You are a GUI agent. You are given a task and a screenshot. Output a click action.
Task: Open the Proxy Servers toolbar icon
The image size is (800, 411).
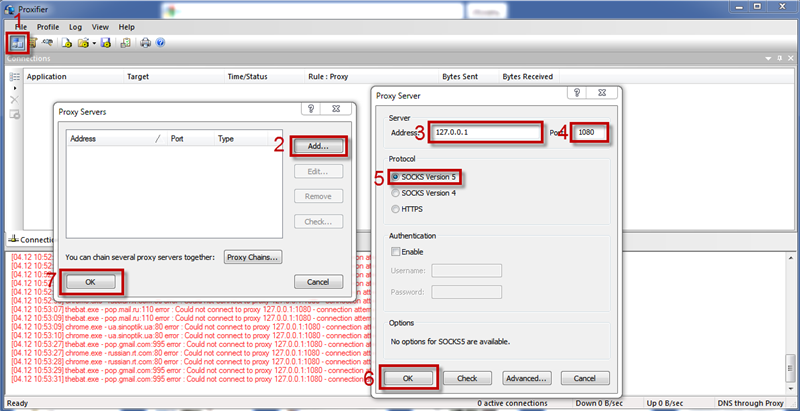(x=17, y=43)
